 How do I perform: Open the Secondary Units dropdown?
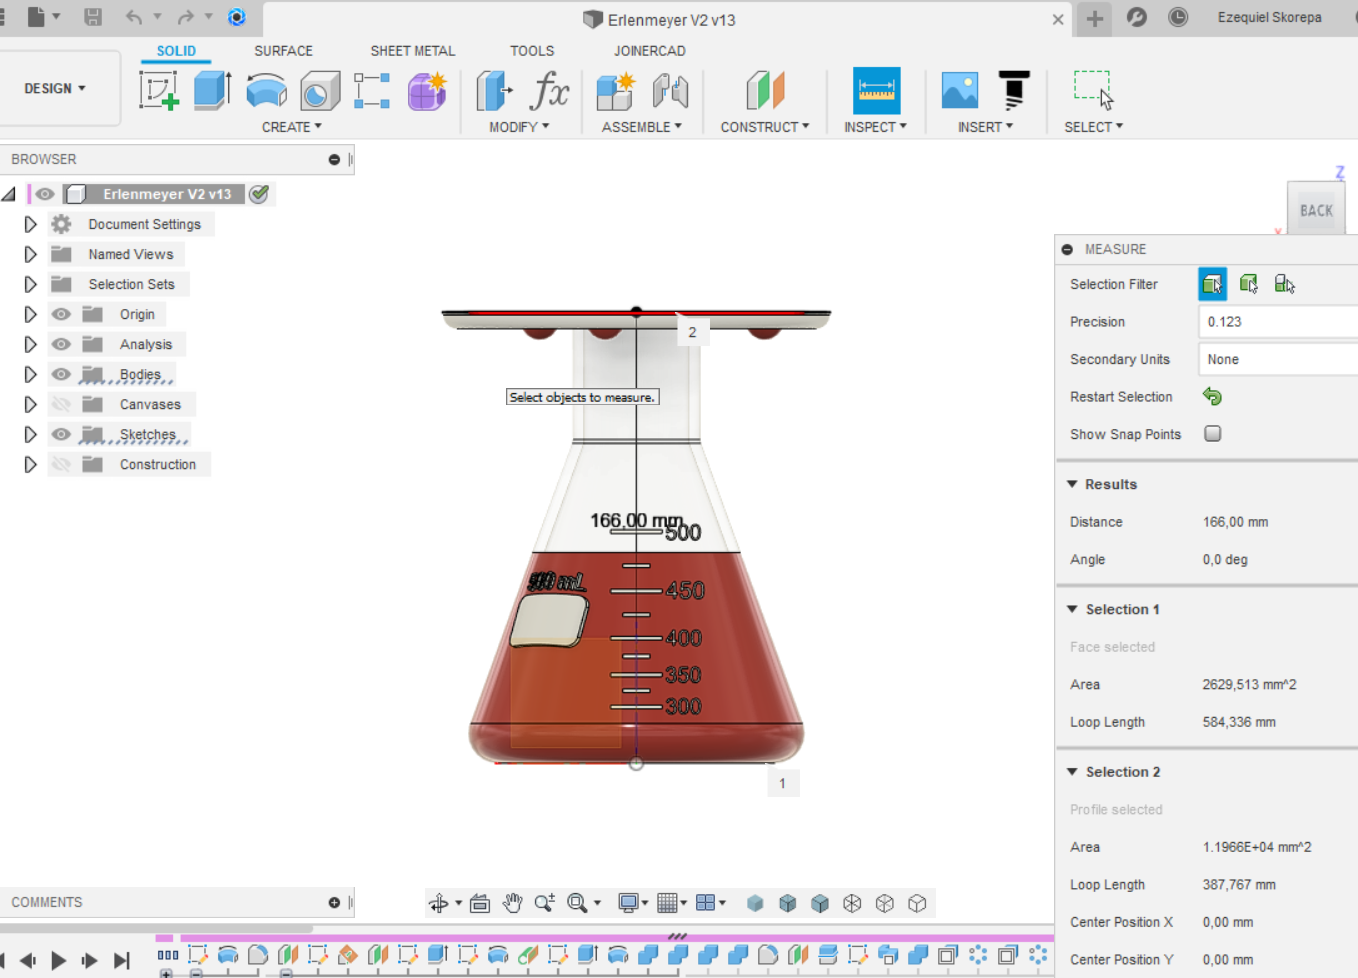click(1277, 359)
